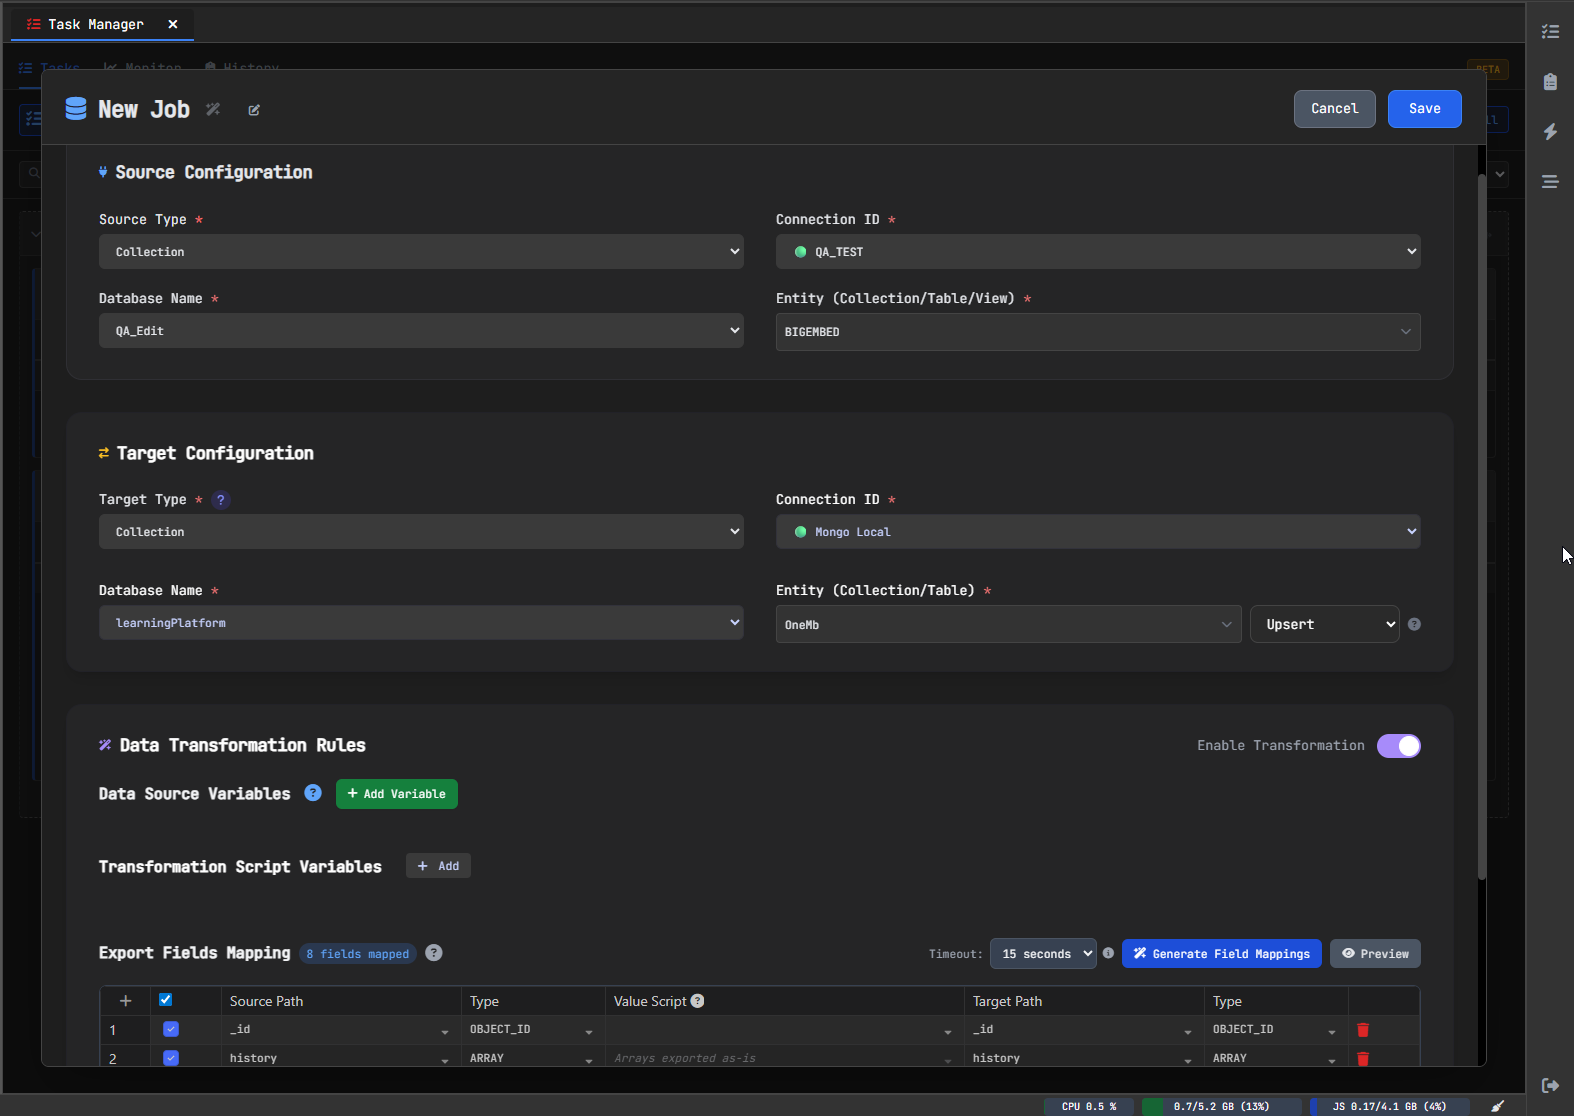Click Preview button
The image size is (1574, 1116).
[1375, 954]
